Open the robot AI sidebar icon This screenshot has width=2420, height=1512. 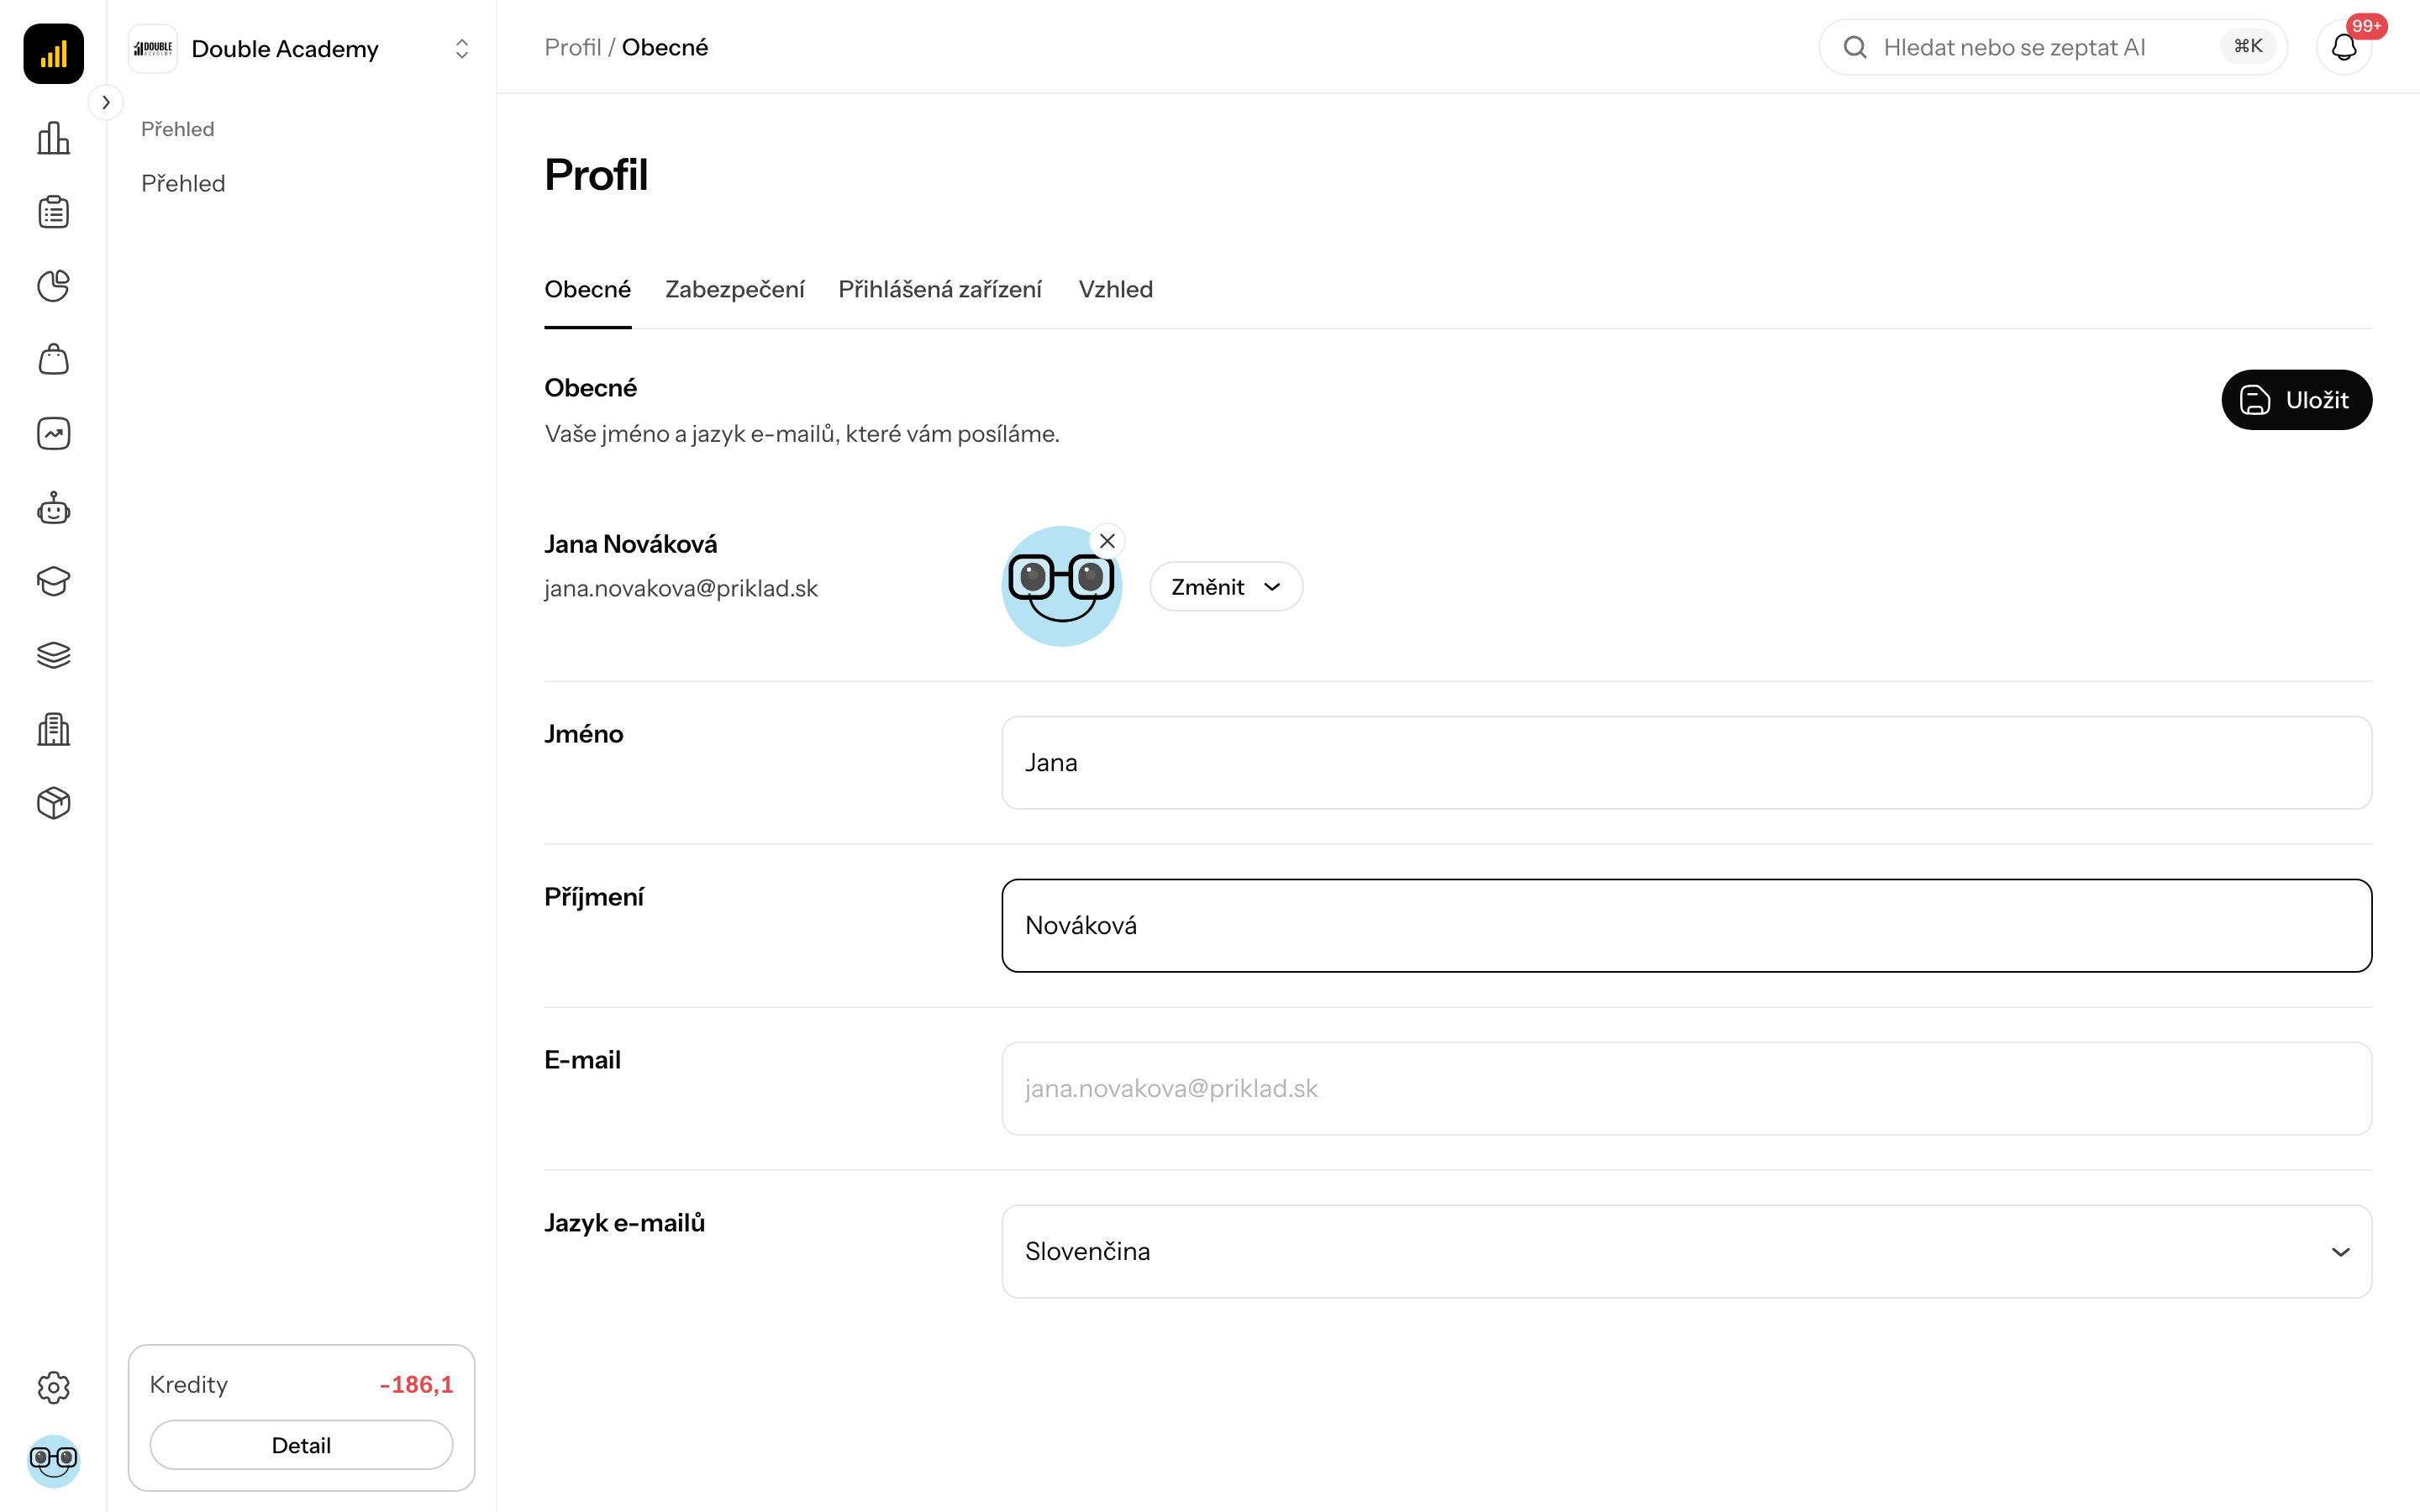click(x=53, y=508)
